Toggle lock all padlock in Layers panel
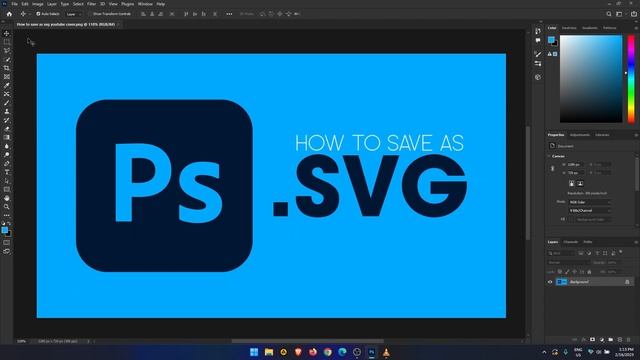 (x=589, y=272)
